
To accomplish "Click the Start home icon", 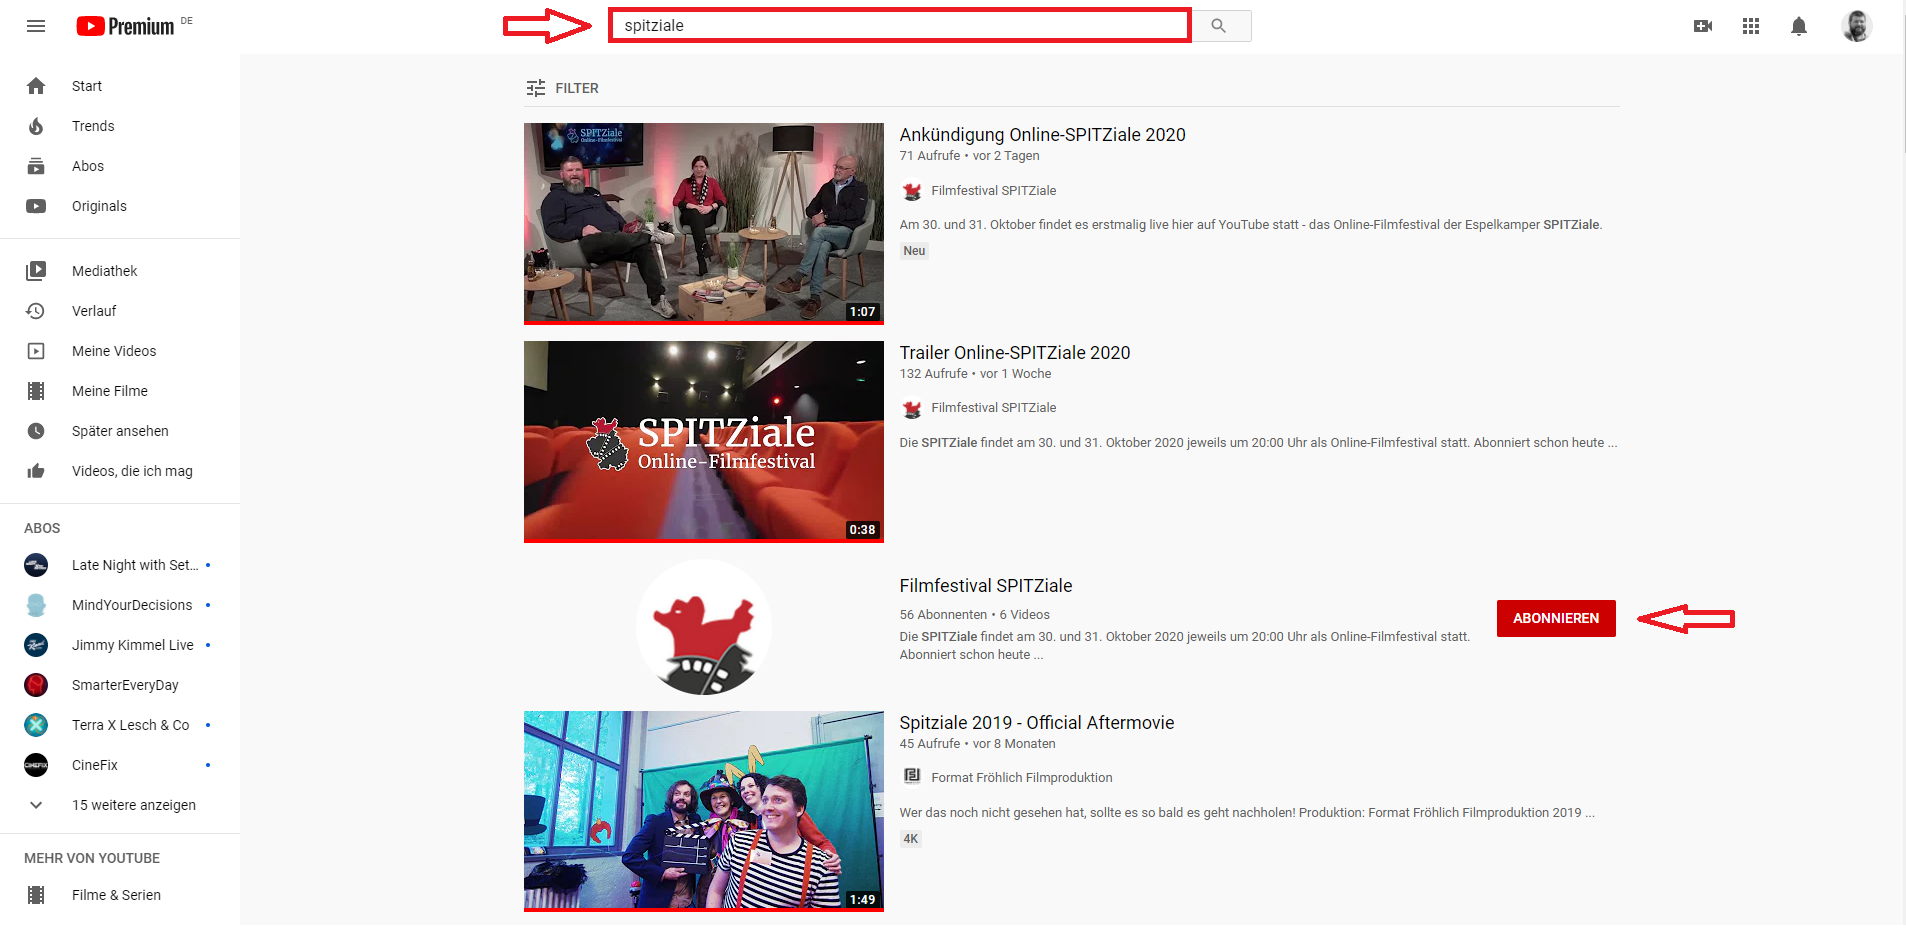I will pyautogui.click(x=36, y=86).
